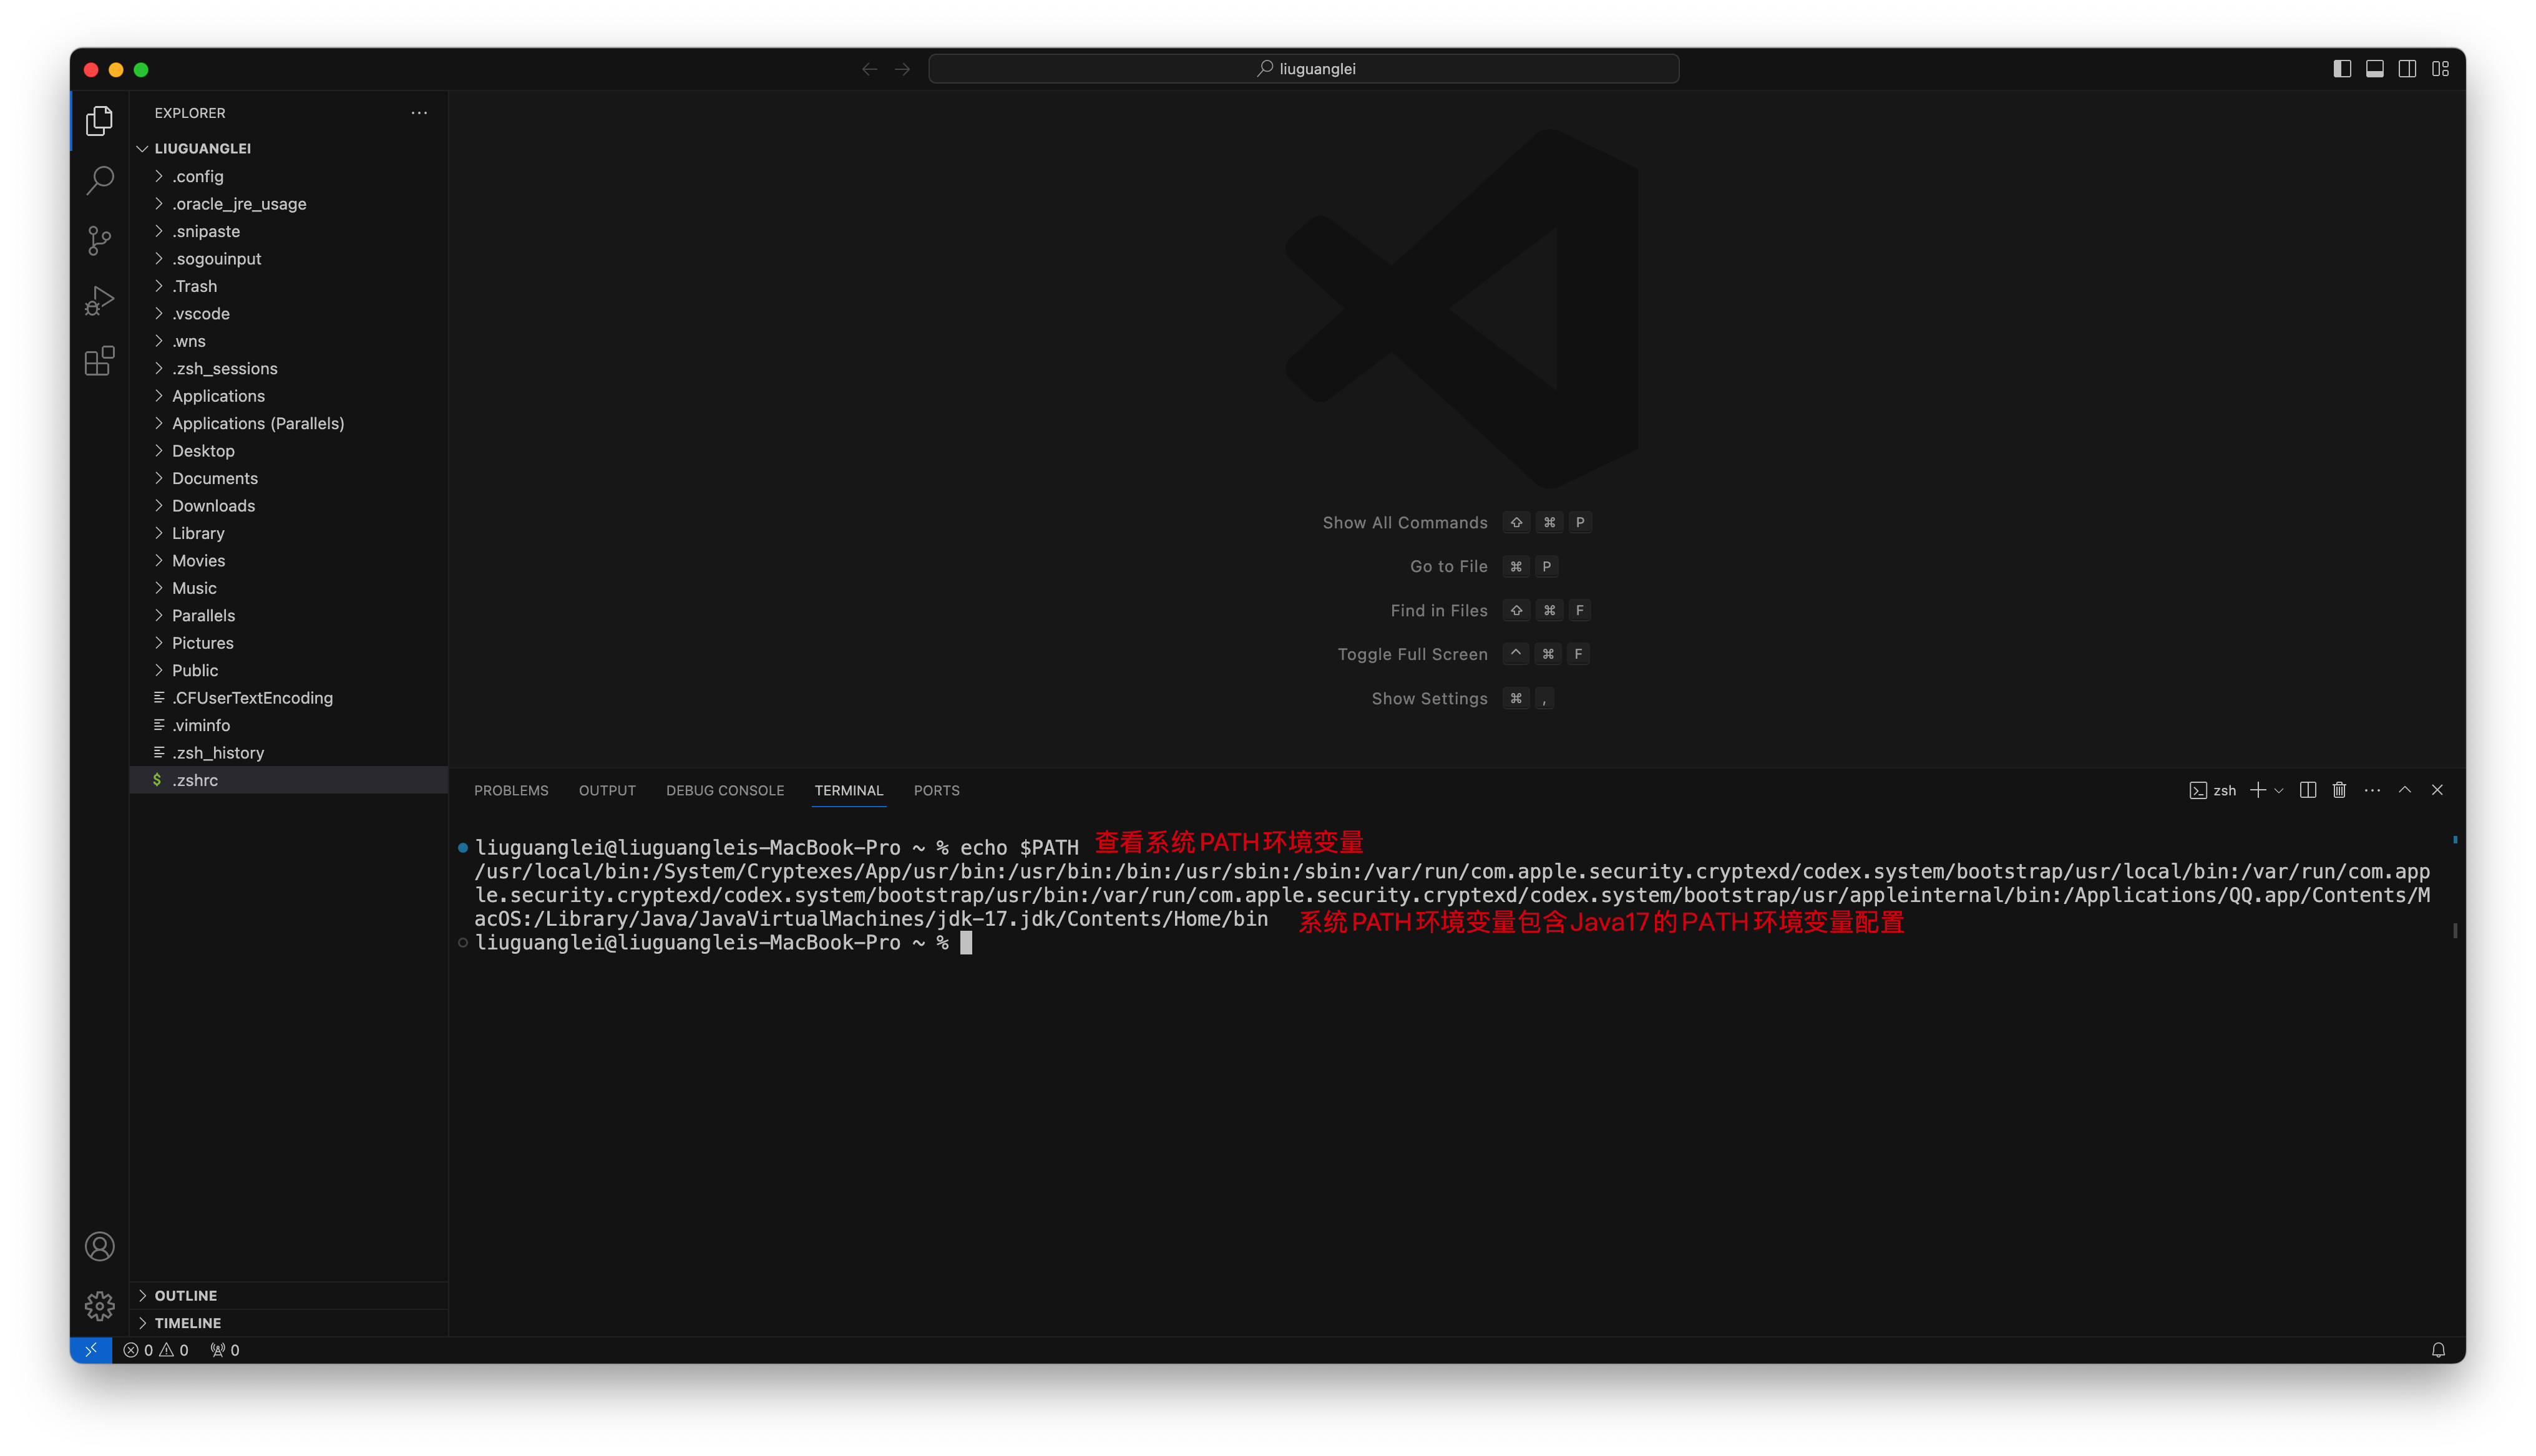Image resolution: width=2536 pixels, height=1456 pixels.
Task: Open the Manage gear icon
Action: (x=99, y=1306)
